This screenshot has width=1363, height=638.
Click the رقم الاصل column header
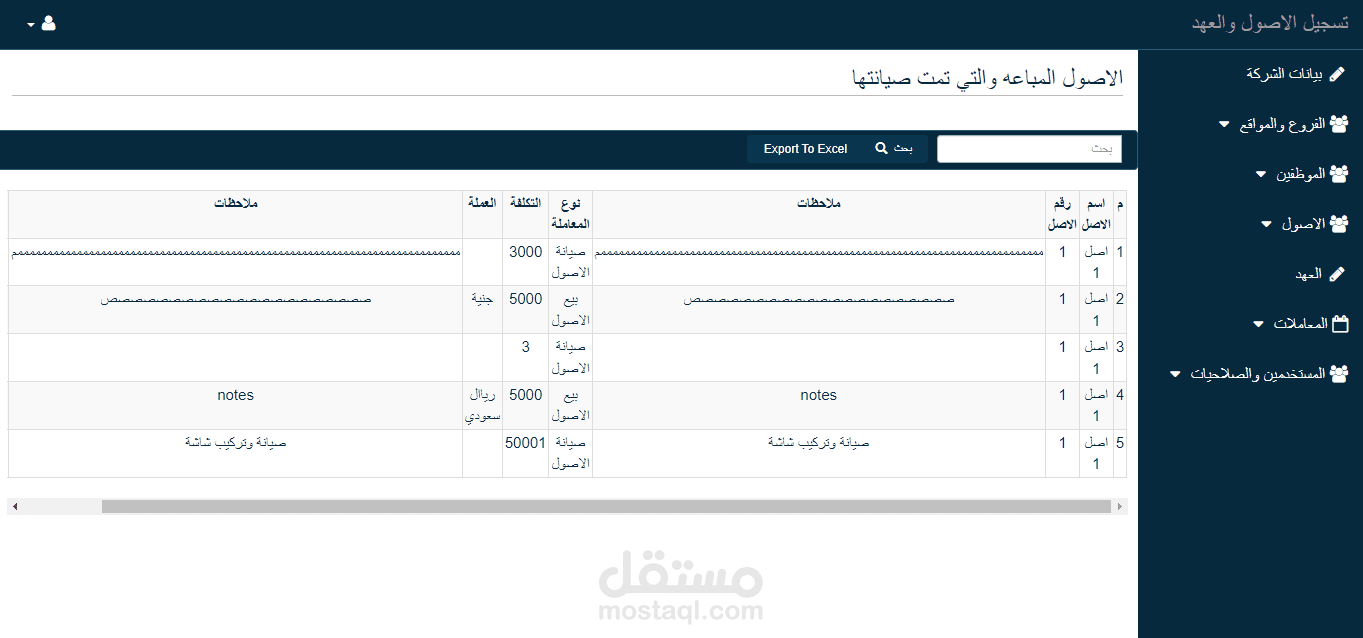click(1062, 214)
